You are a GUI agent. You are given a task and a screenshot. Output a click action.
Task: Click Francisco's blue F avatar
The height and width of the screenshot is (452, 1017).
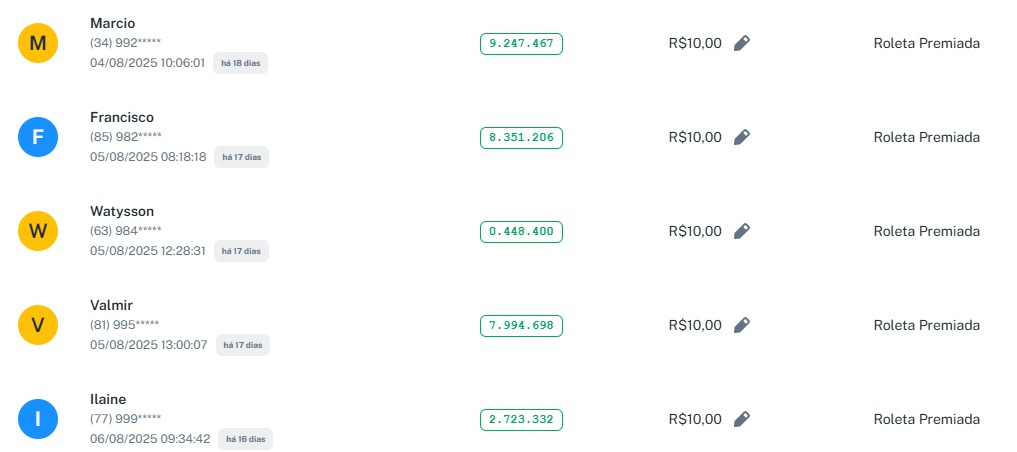pos(38,137)
